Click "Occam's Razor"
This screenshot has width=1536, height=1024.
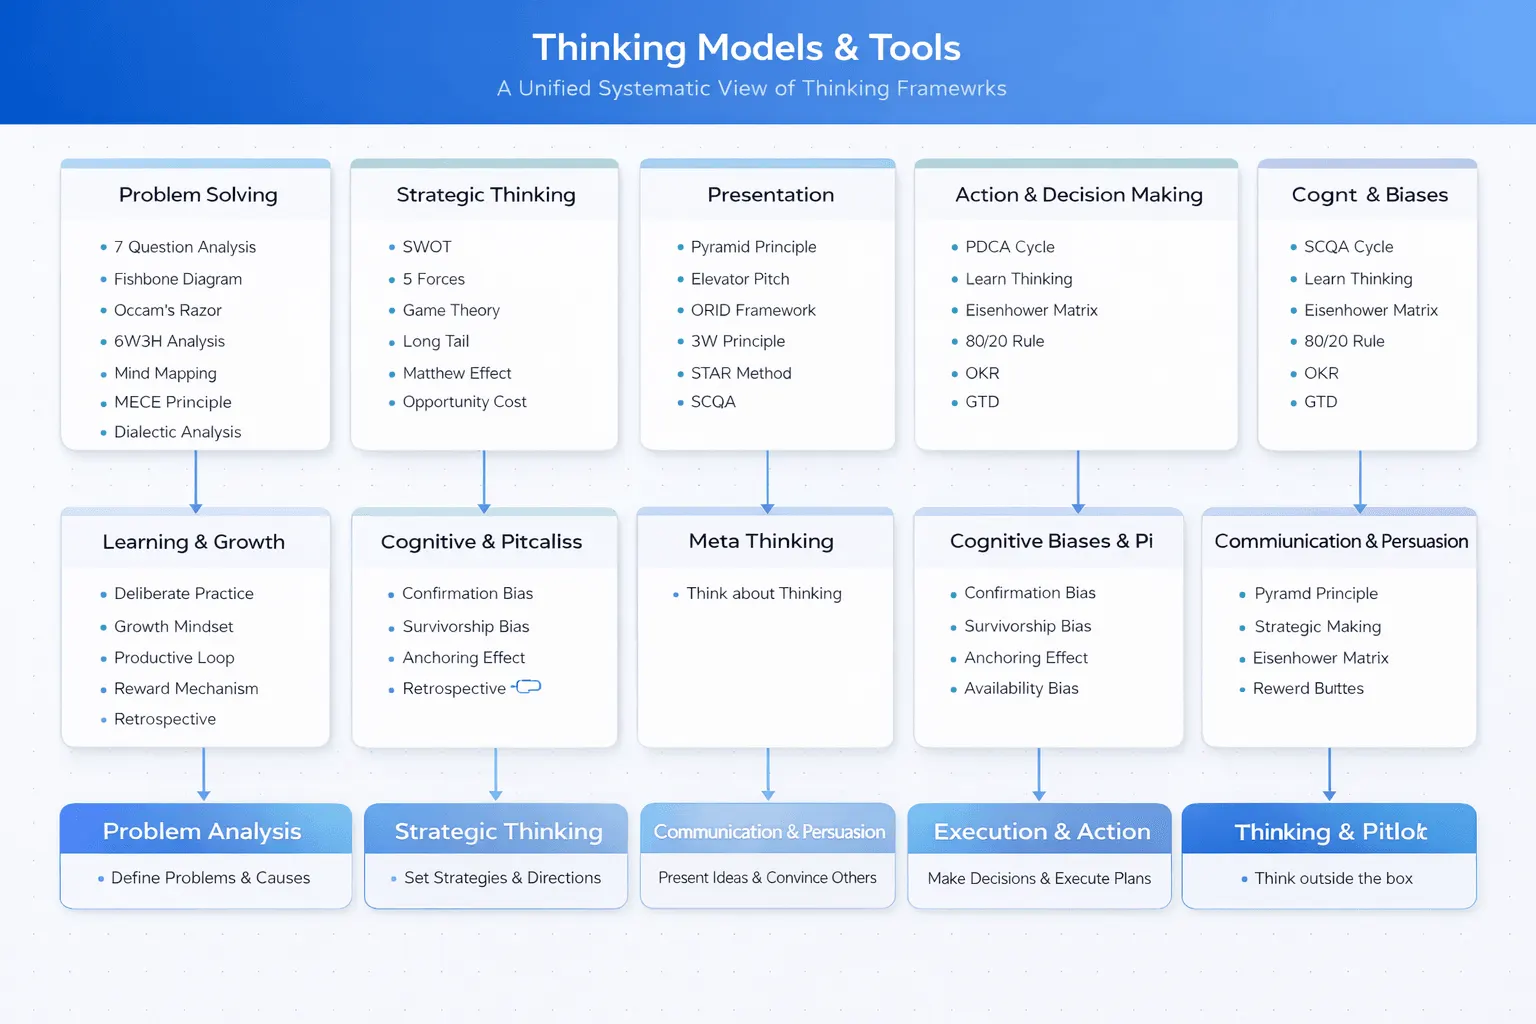click(x=168, y=310)
